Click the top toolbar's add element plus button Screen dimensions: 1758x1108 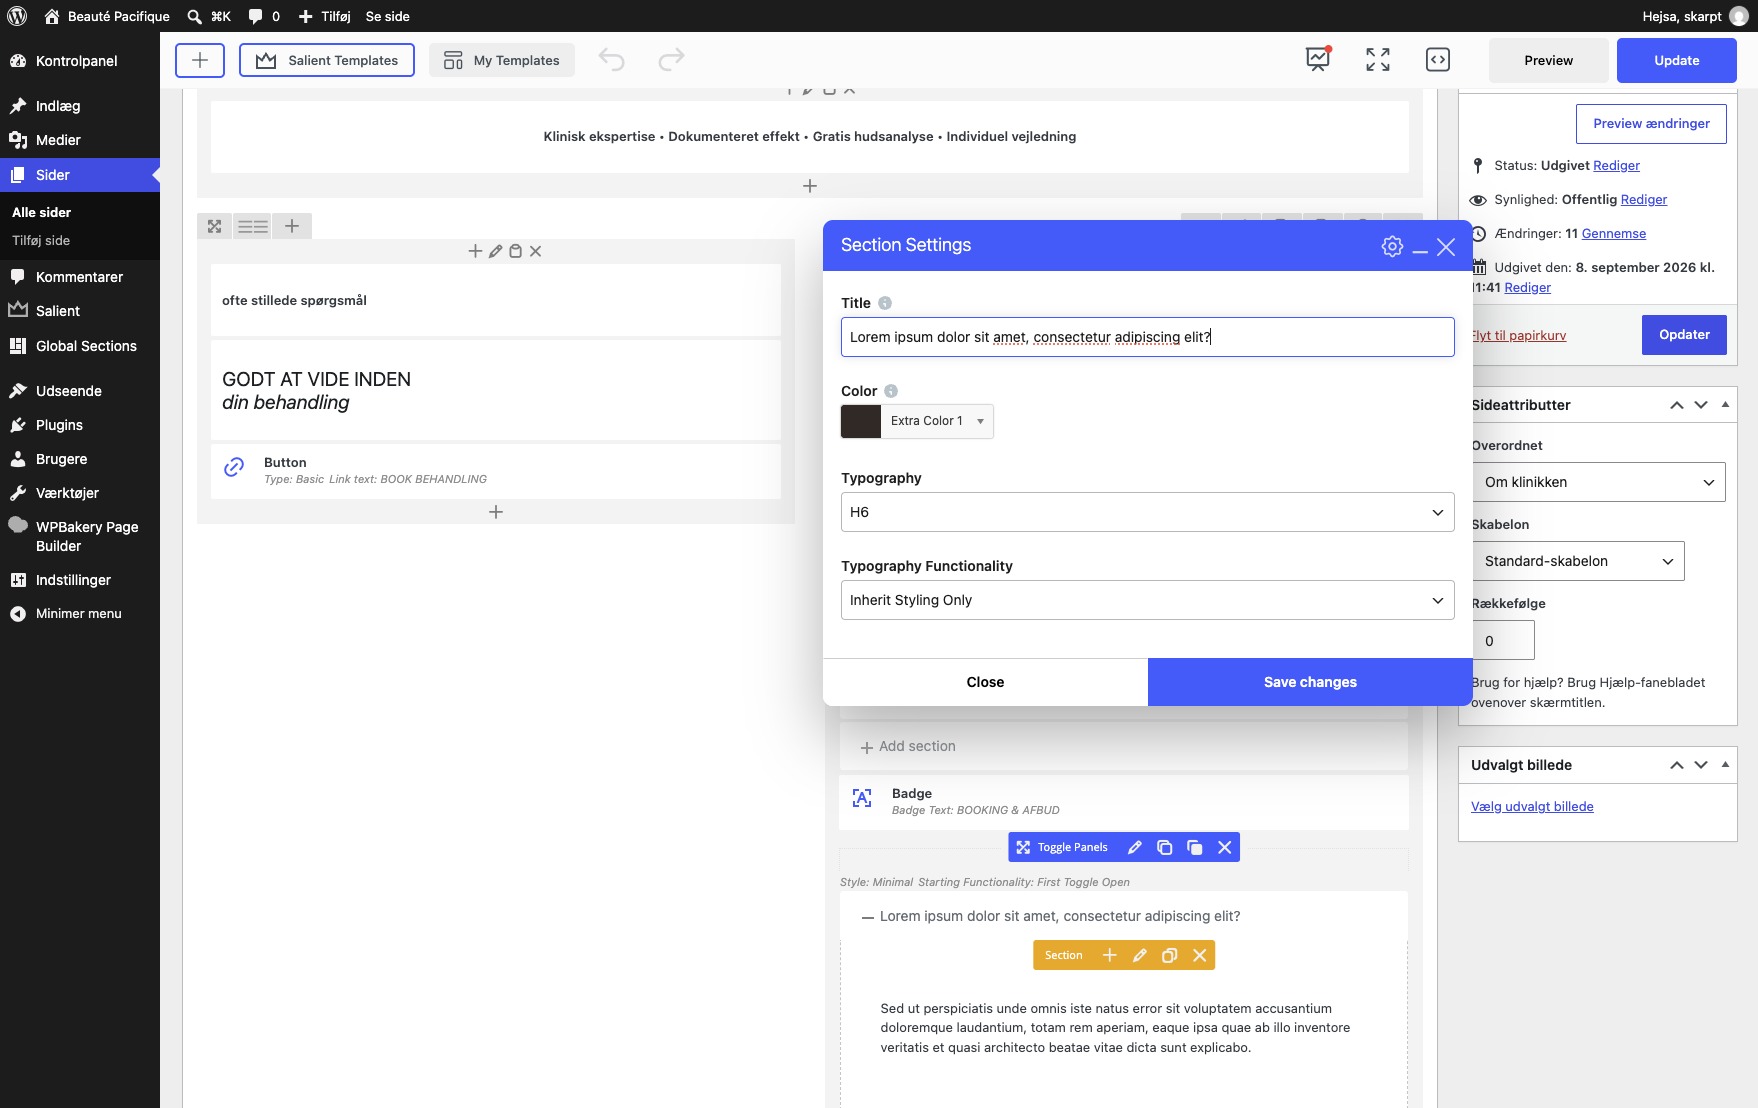(x=200, y=60)
